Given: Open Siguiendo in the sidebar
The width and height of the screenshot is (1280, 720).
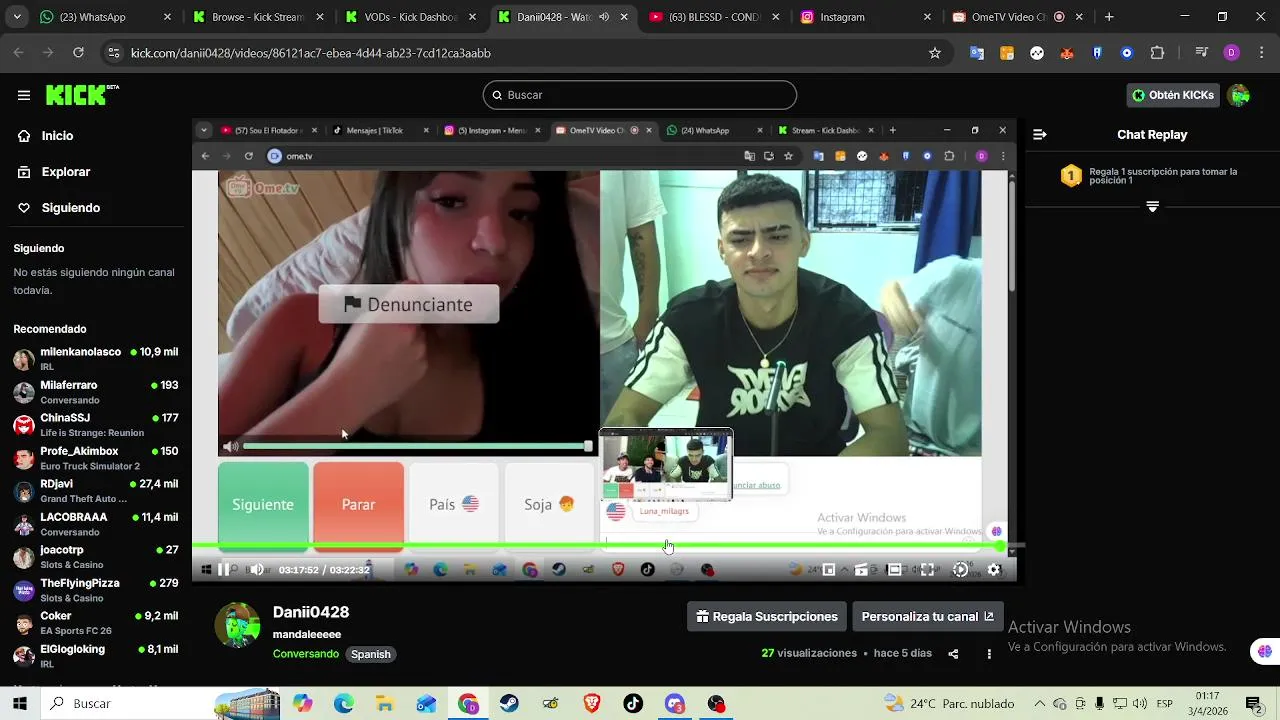Looking at the screenshot, I should (x=94, y=208).
